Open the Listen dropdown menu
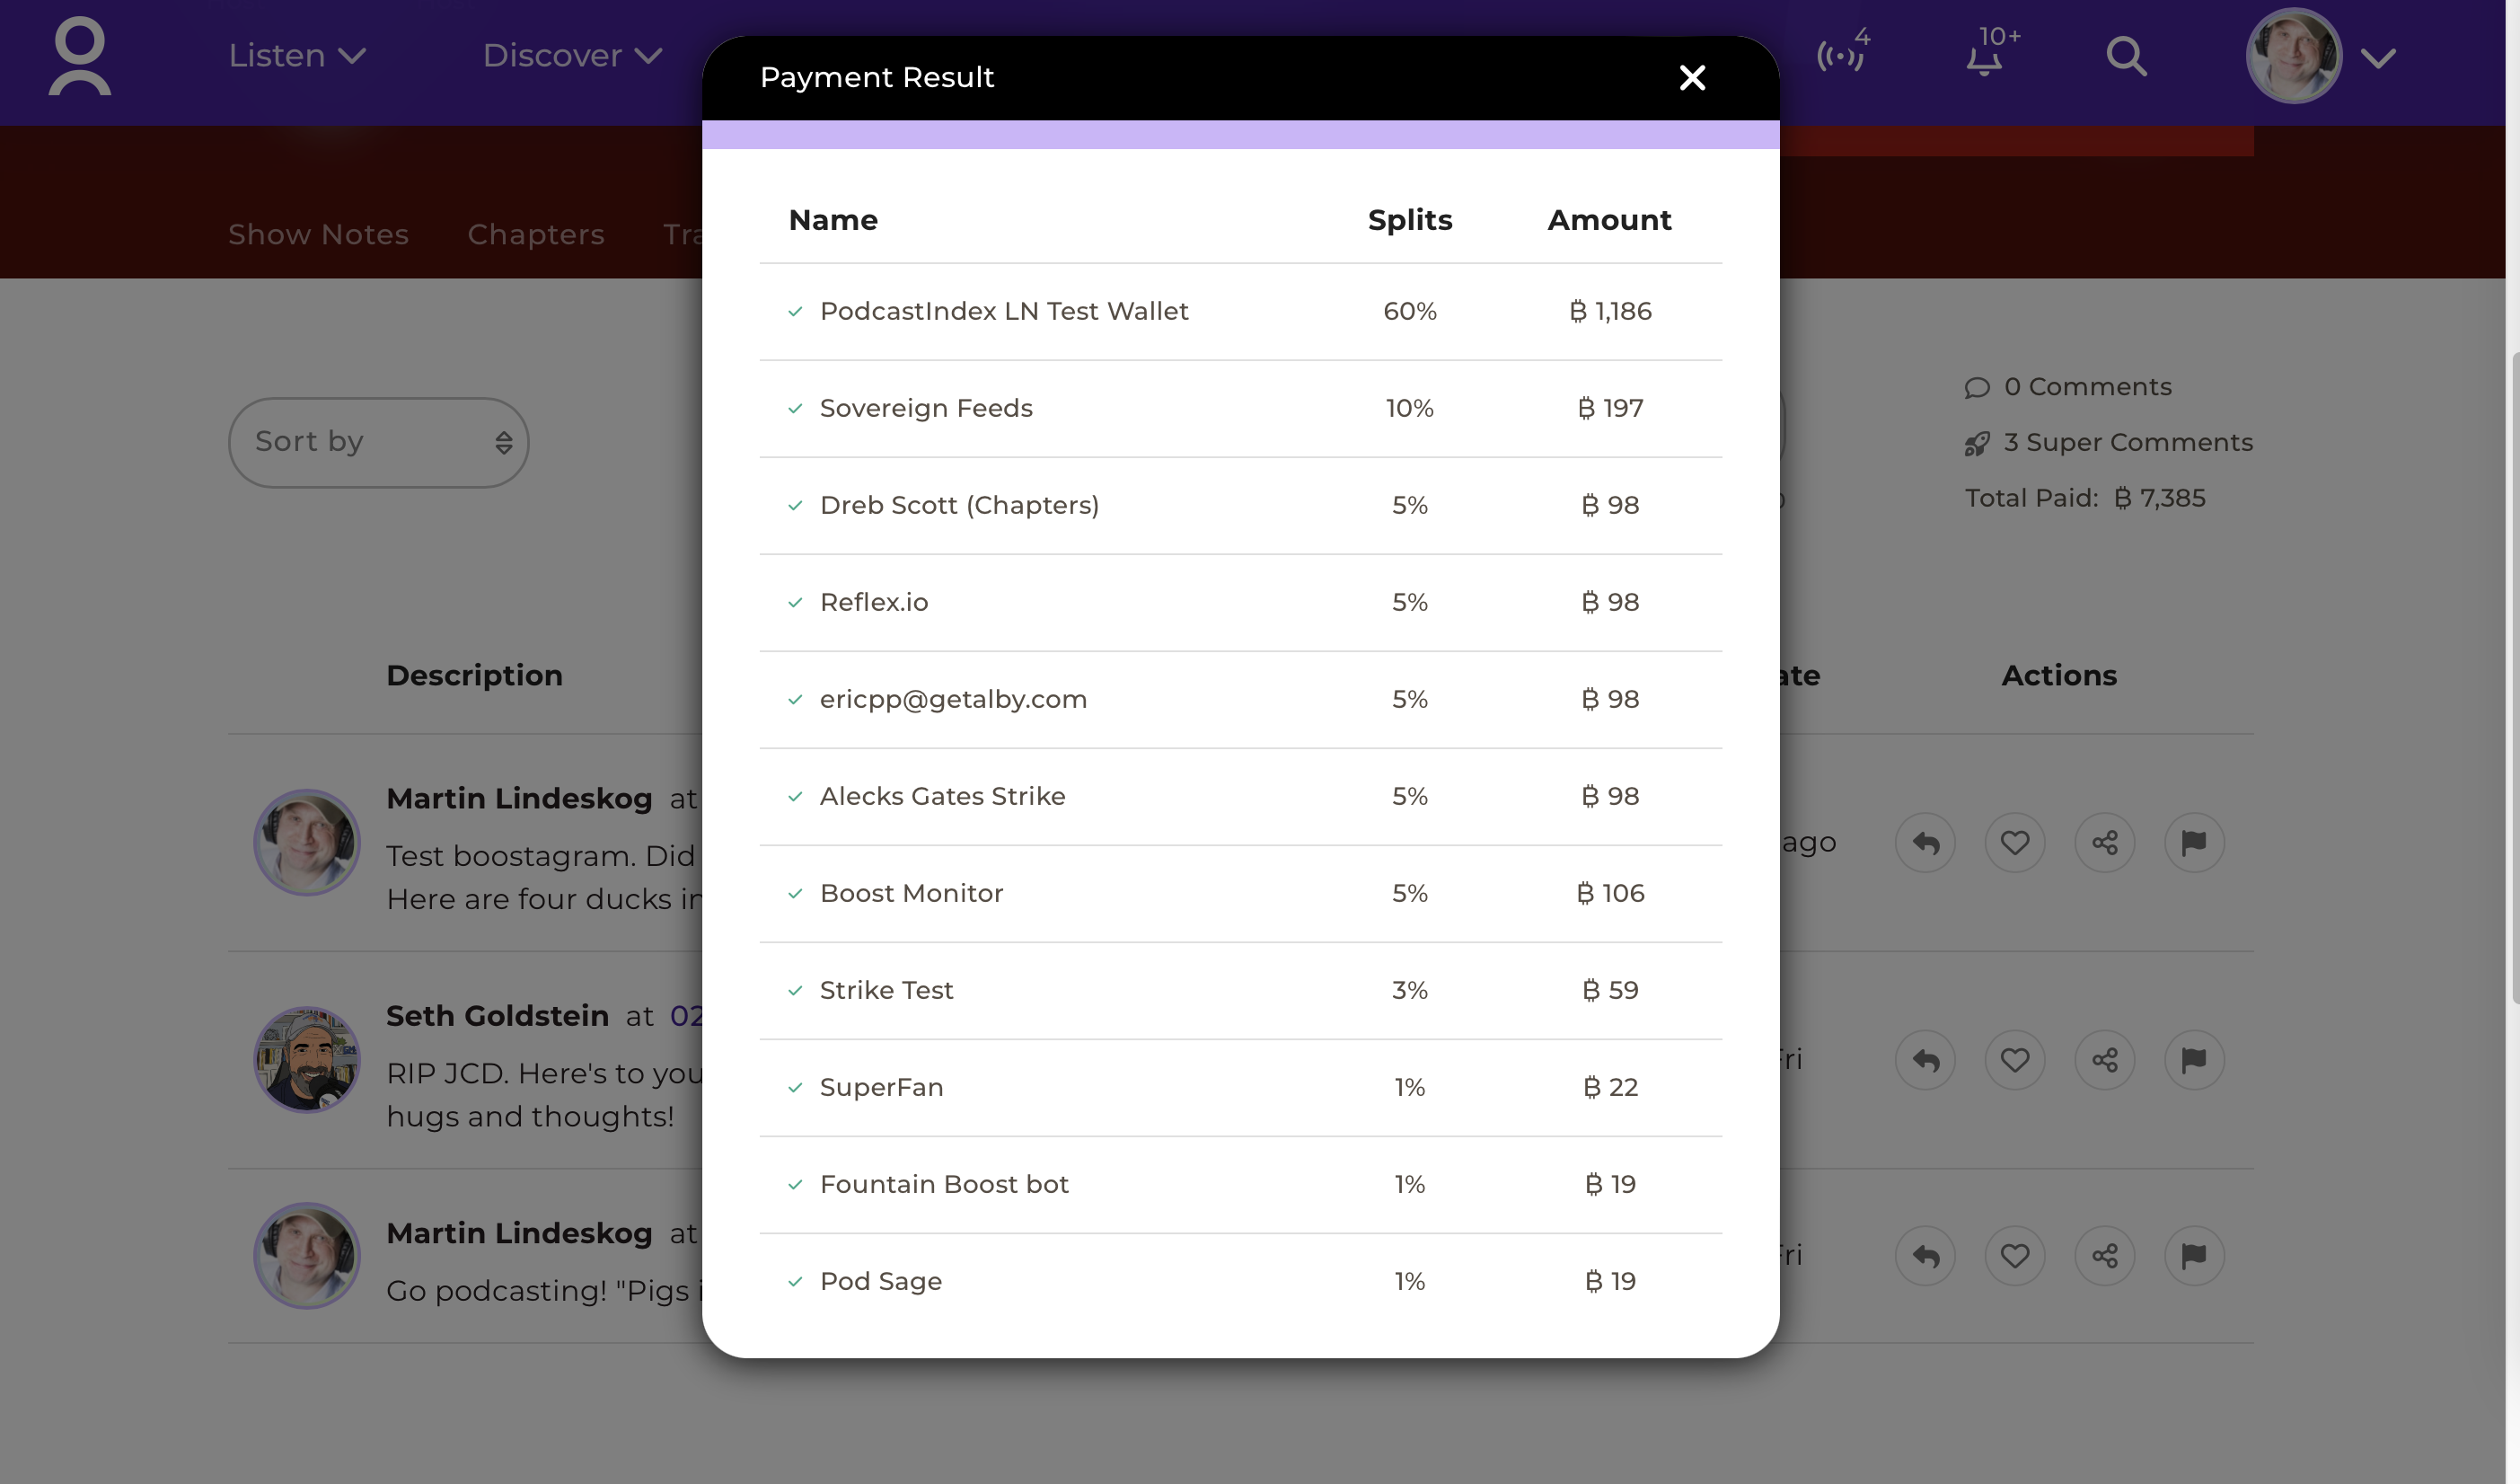 point(297,55)
